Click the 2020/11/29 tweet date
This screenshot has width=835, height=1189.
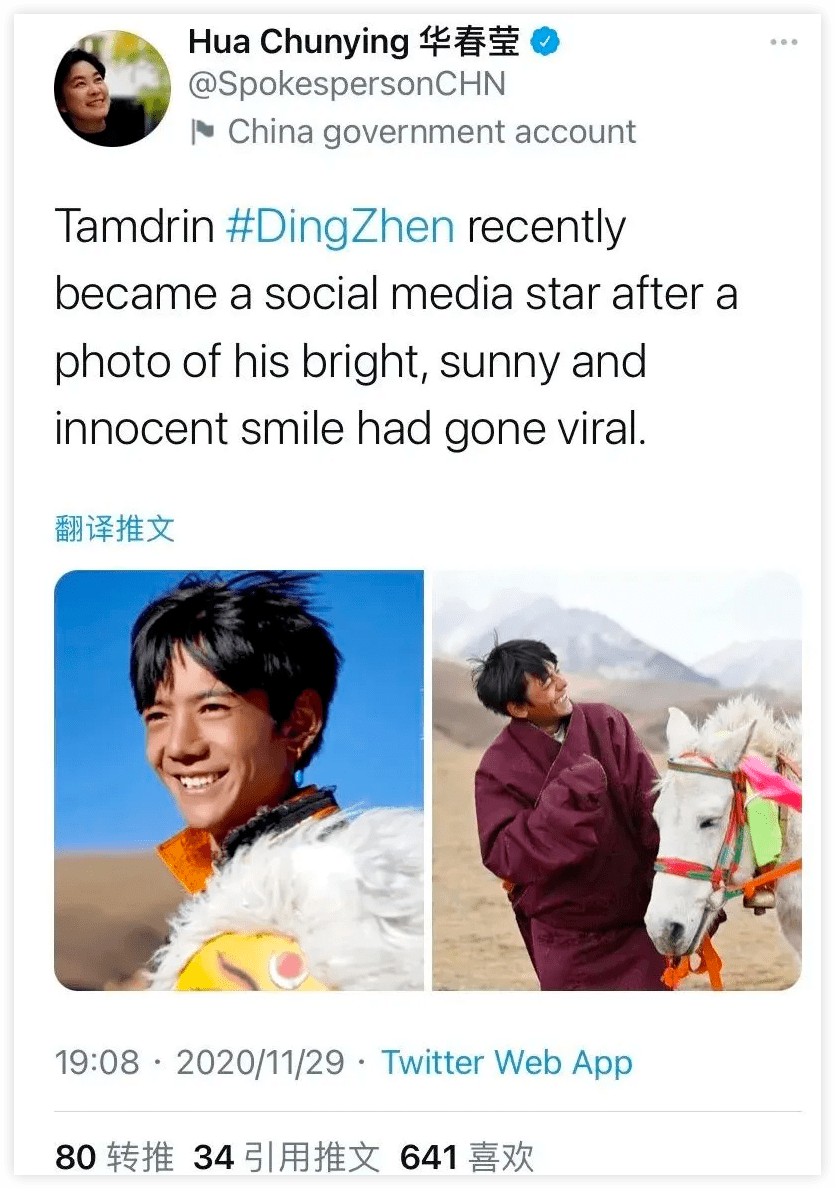click(x=260, y=1062)
